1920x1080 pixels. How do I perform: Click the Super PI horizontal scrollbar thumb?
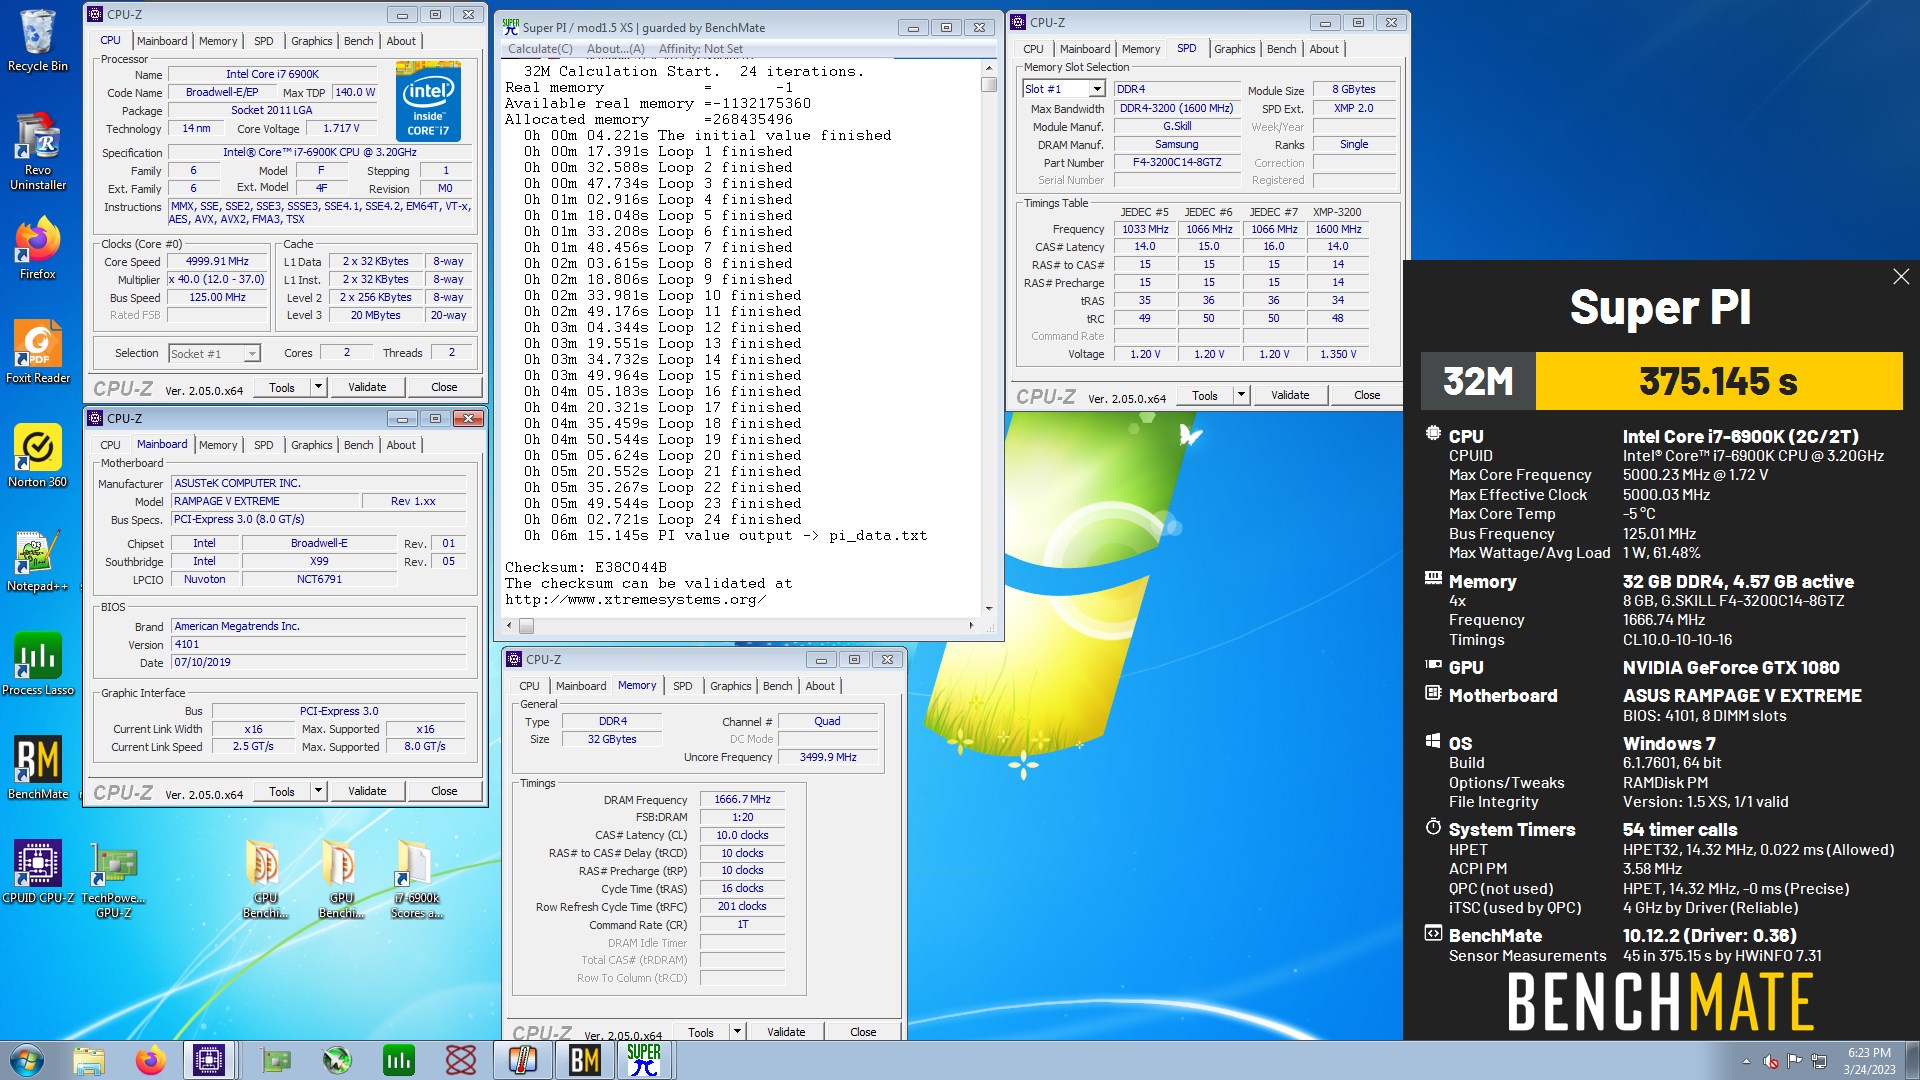pyautogui.click(x=526, y=626)
